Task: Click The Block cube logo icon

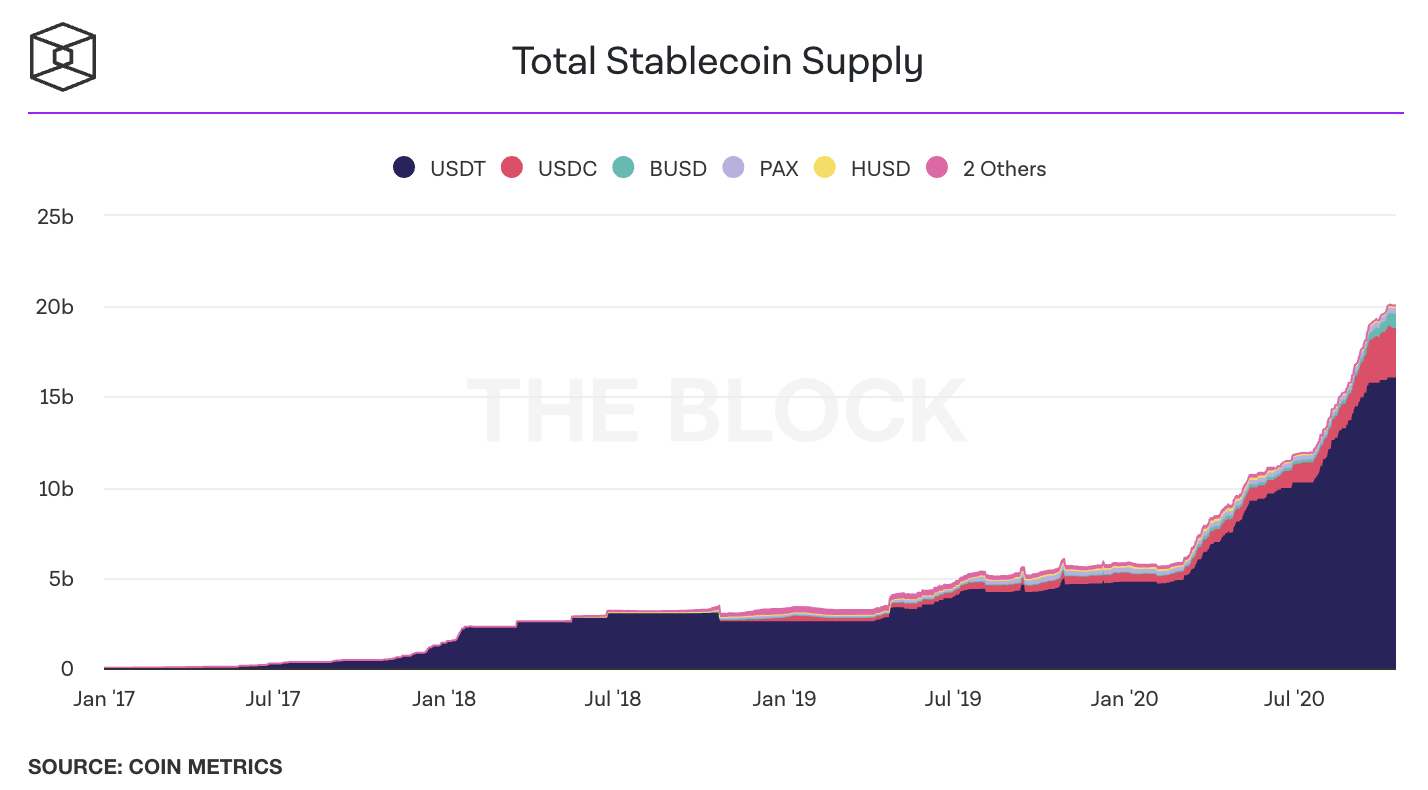Action: point(62,55)
